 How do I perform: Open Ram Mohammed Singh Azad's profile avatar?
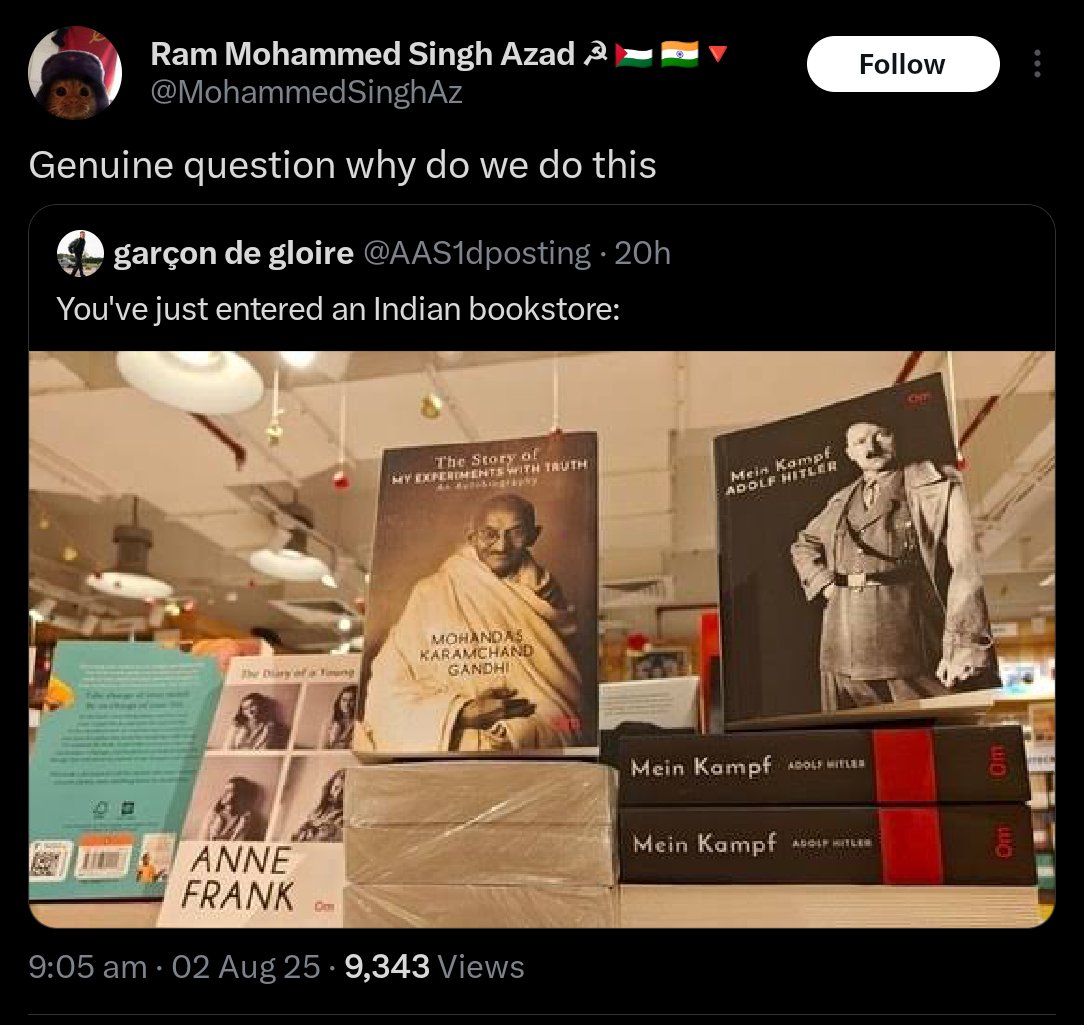pyautogui.click(x=75, y=73)
